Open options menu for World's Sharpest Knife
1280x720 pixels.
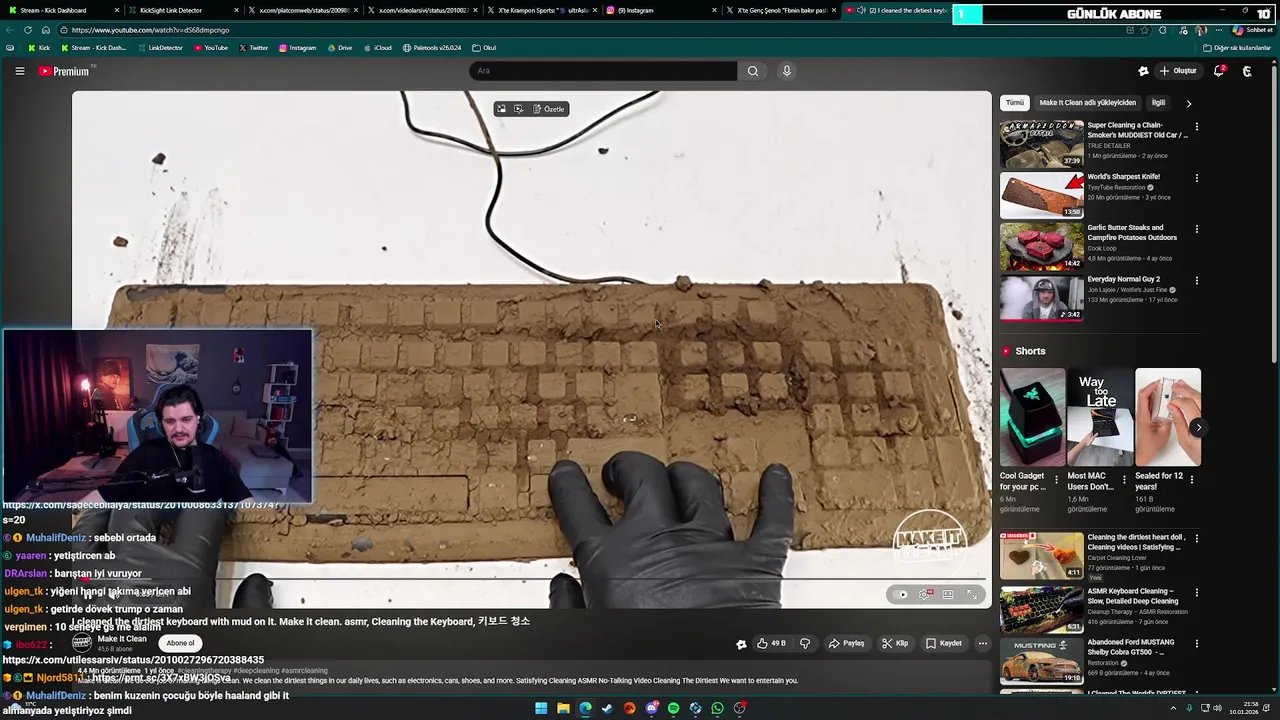pyautogui.click(x=1196, y=178)
